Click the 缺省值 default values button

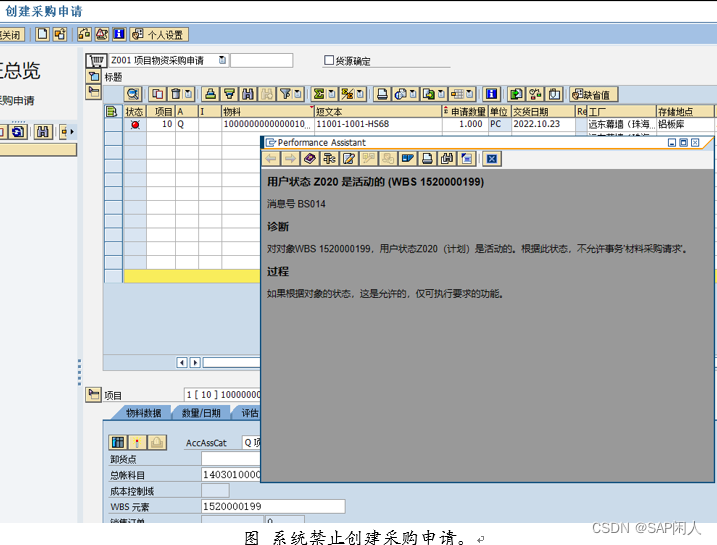click(594, 95)
